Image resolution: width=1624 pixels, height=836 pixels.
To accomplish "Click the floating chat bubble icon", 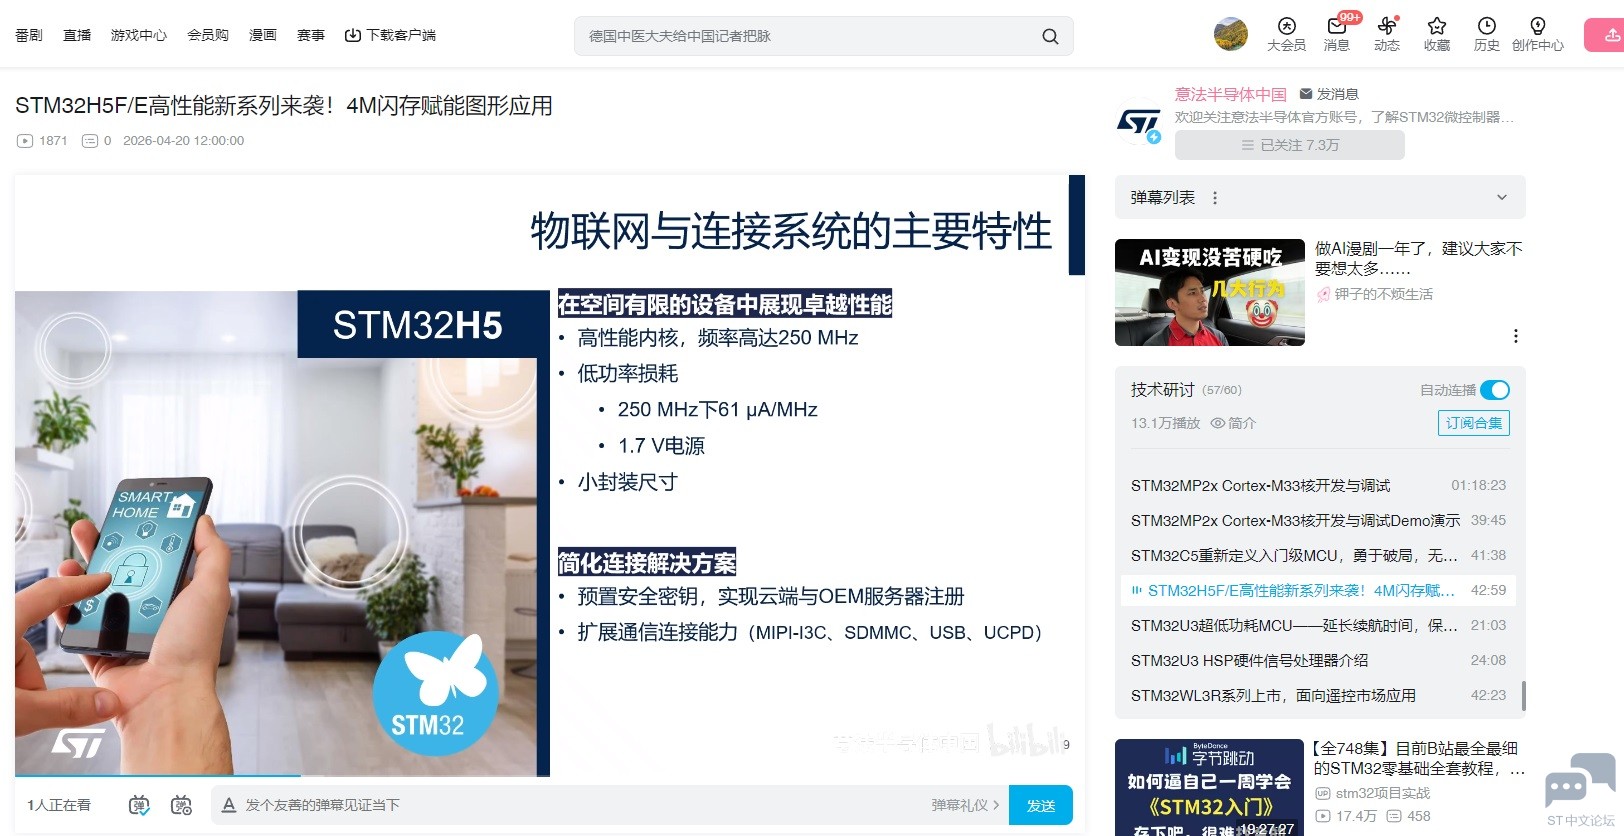I will coord(1580,782).
